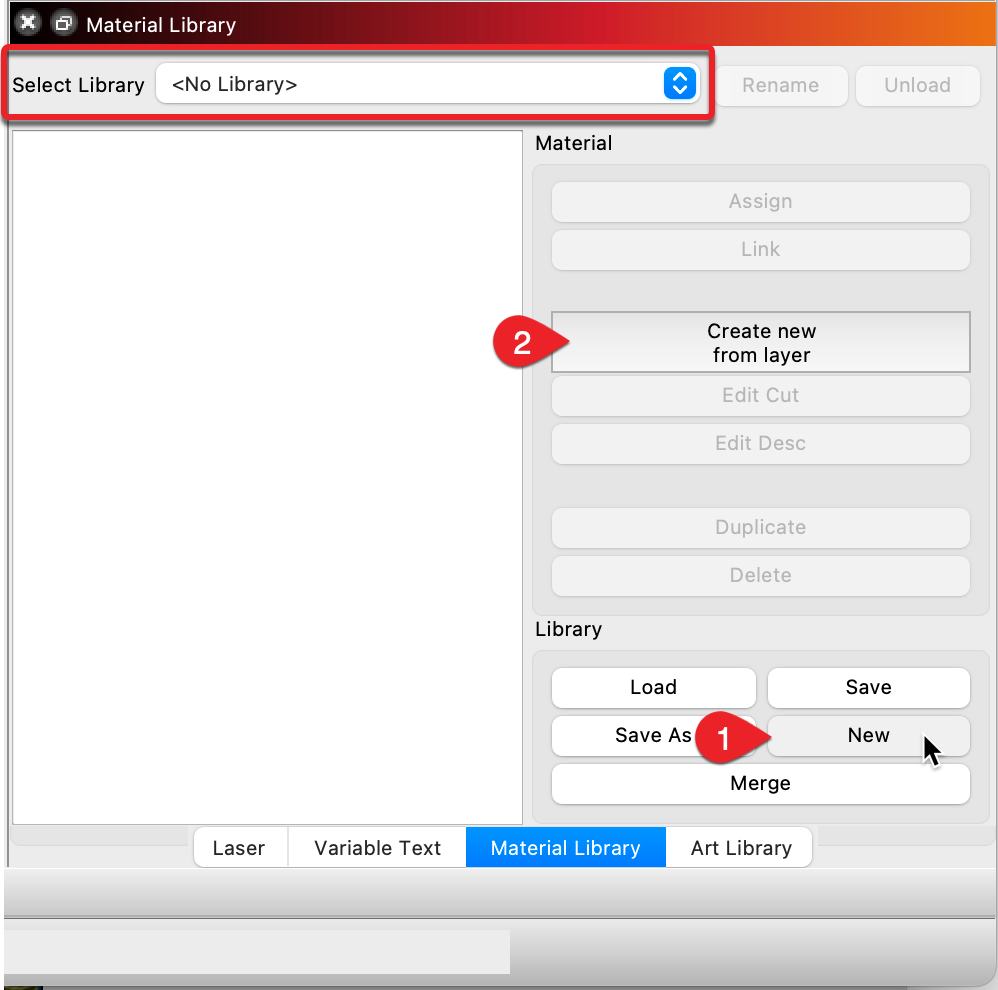
Task: Click the Edit Desc button
Action: (760, 444)
